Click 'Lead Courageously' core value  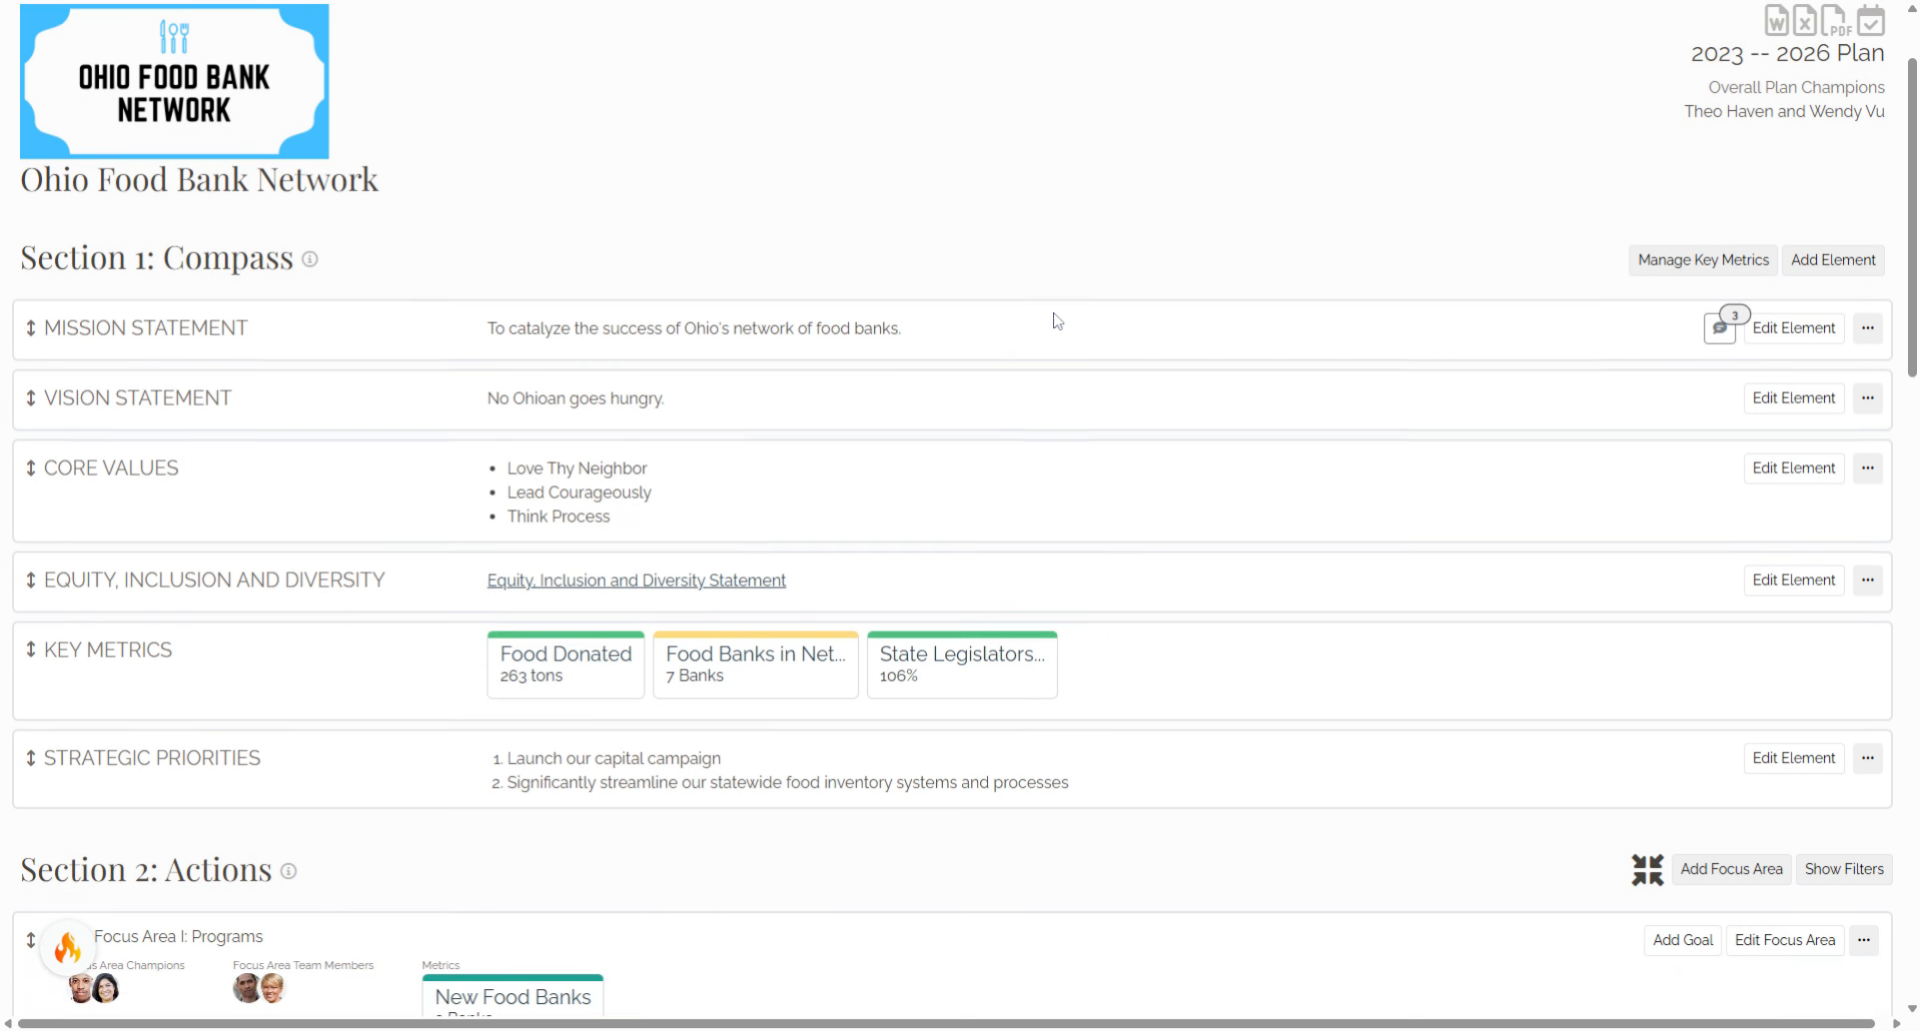tap(579, 492)
